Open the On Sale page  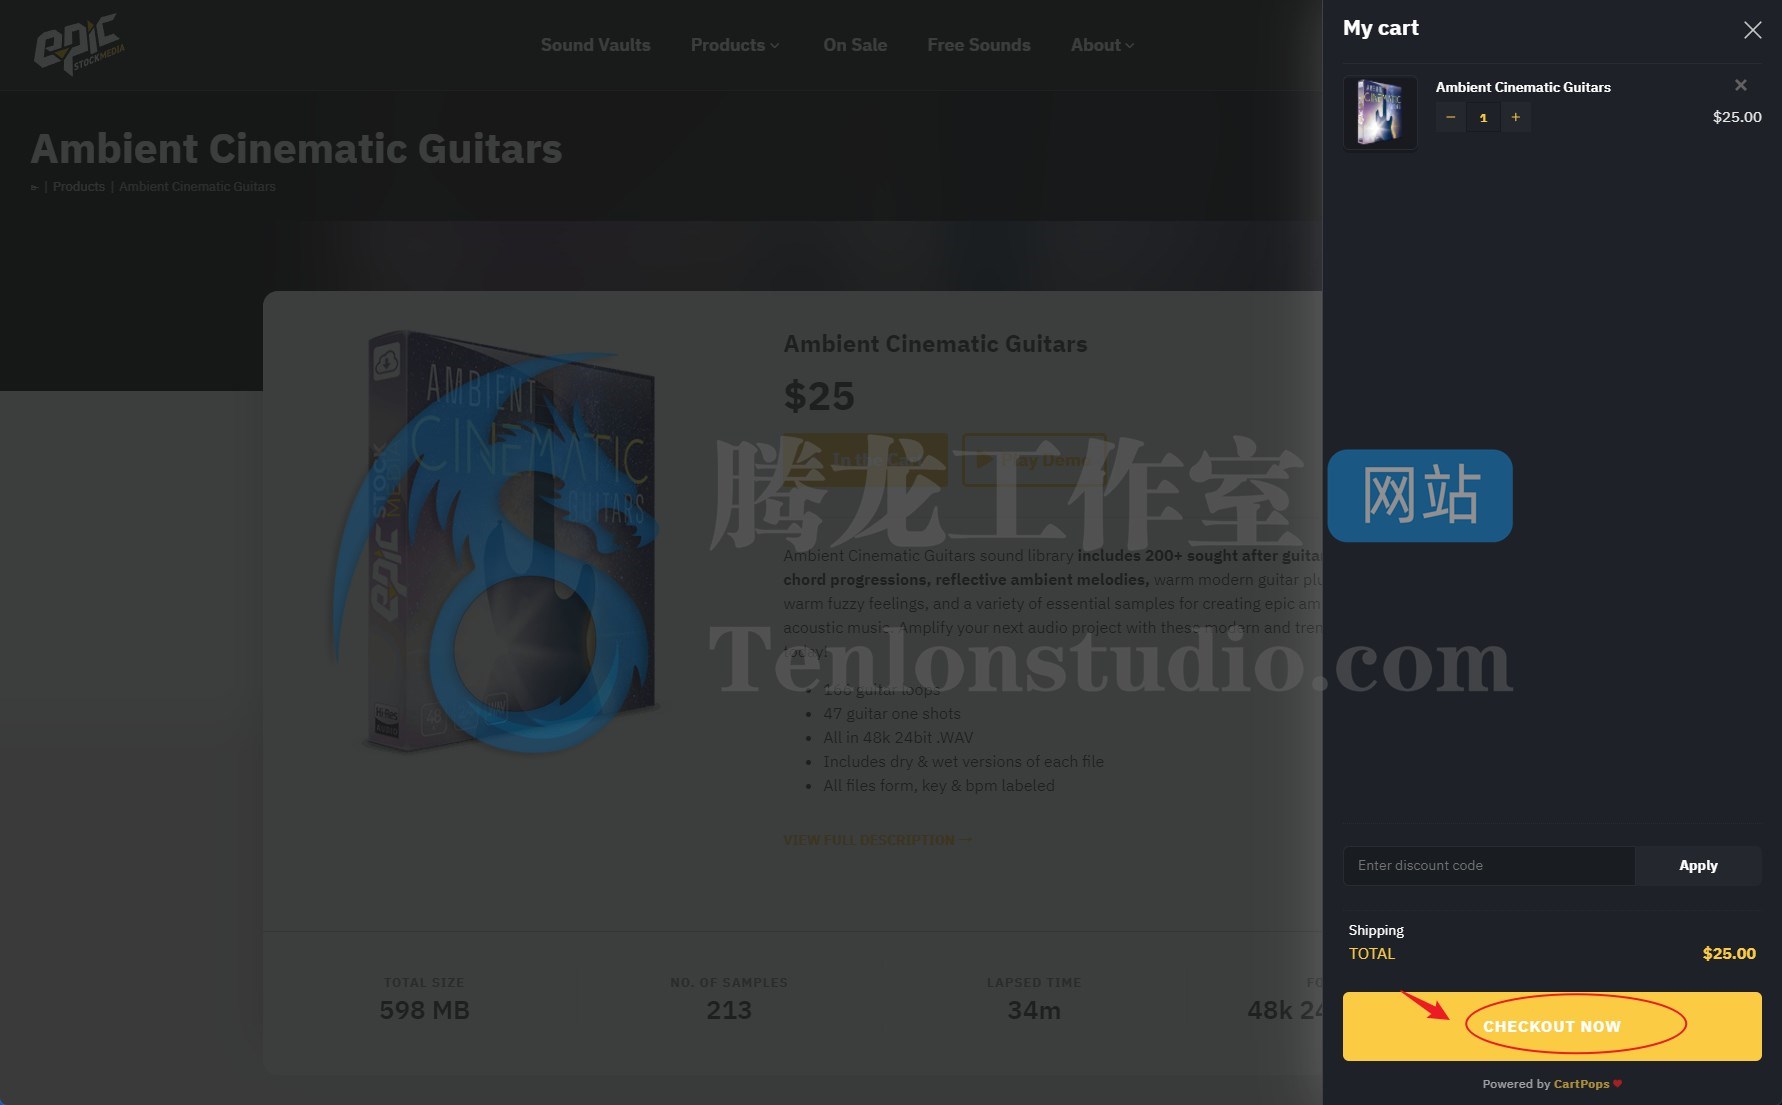point(855,45)
